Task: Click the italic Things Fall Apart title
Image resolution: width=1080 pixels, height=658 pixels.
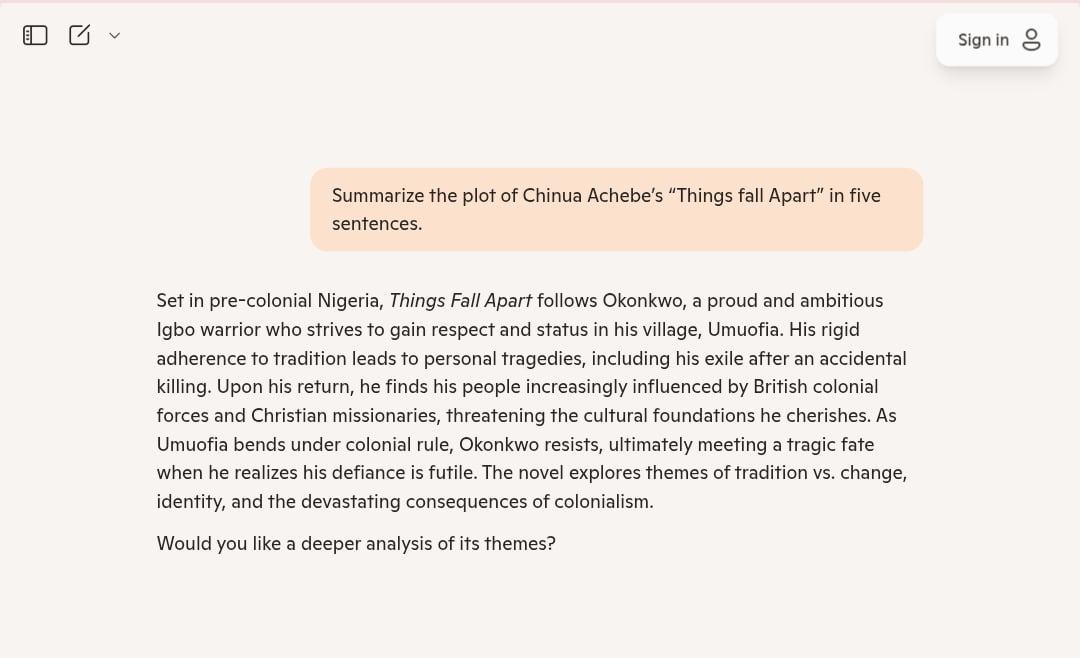Action: [x=460, y=301]
